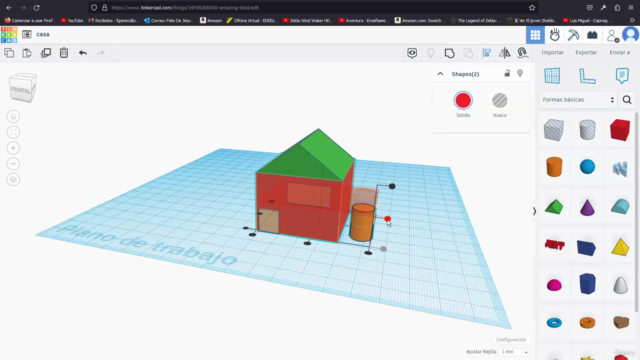Zoom out minus button
The image size is (640, 360).
point(13,164)
